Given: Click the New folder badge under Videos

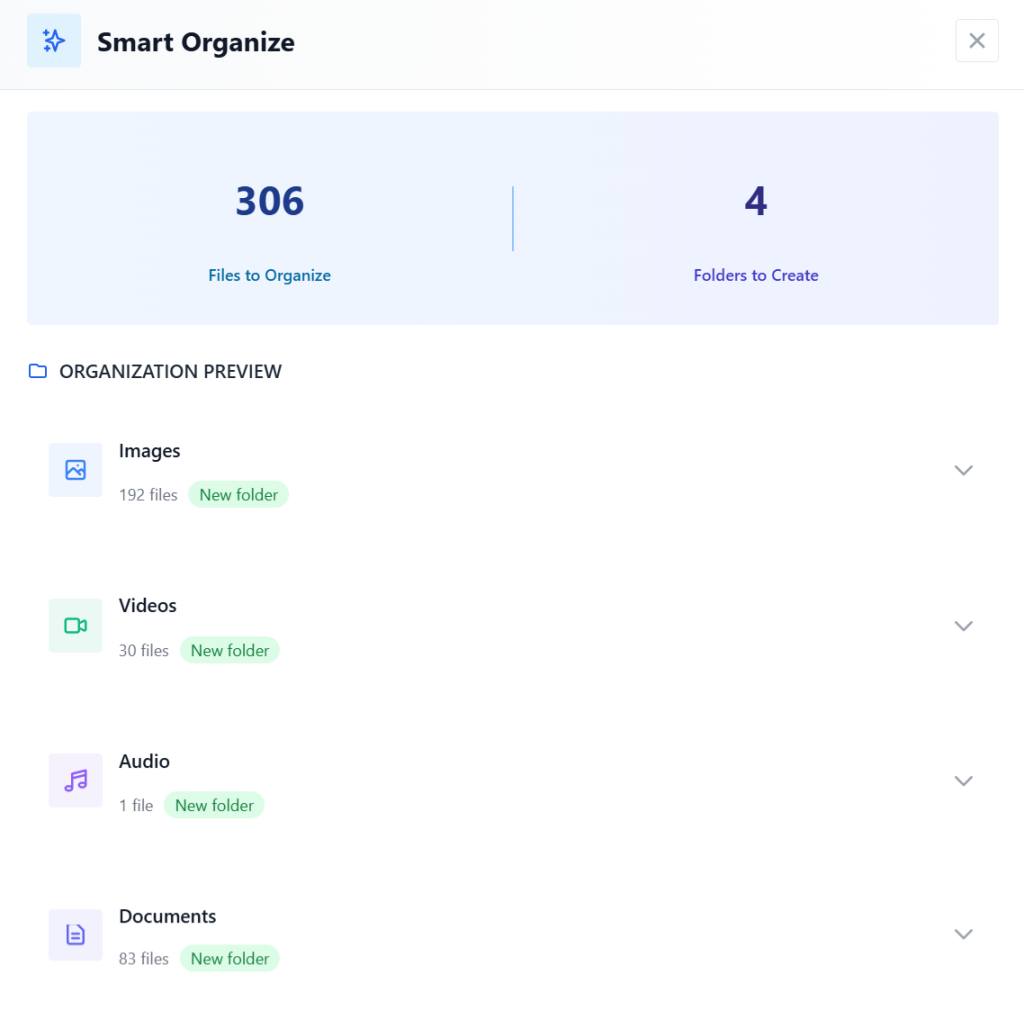Looking at the screenshot, I should [230, 651].
